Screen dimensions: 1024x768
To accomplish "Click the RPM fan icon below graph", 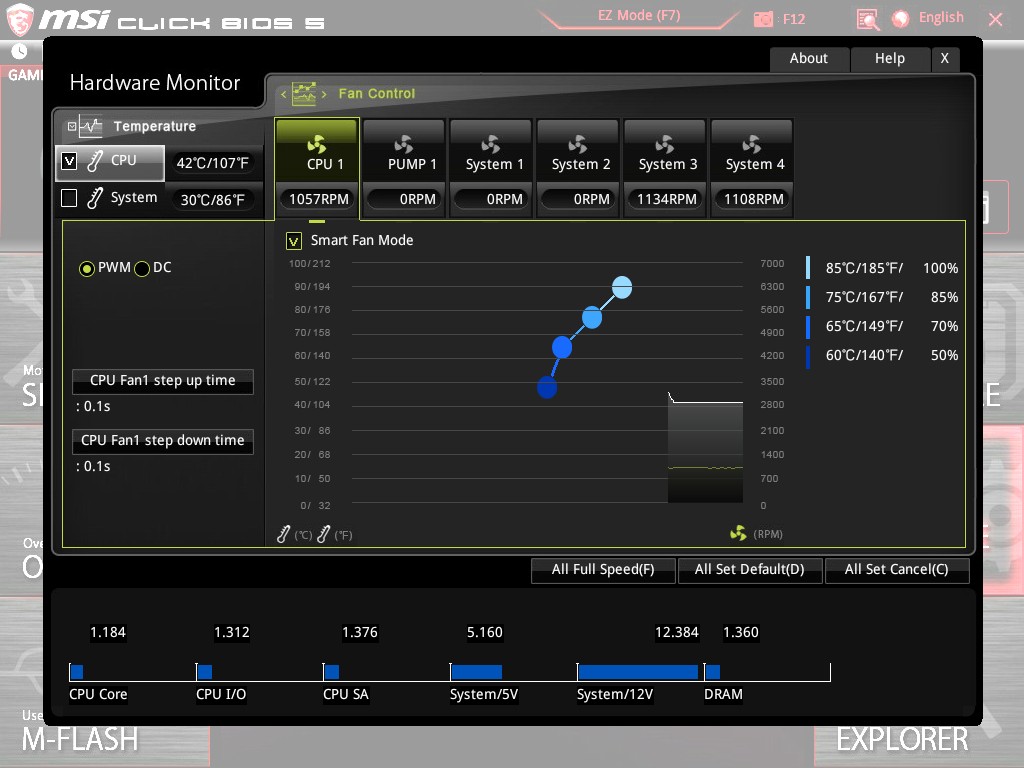I will click(738, 534).
